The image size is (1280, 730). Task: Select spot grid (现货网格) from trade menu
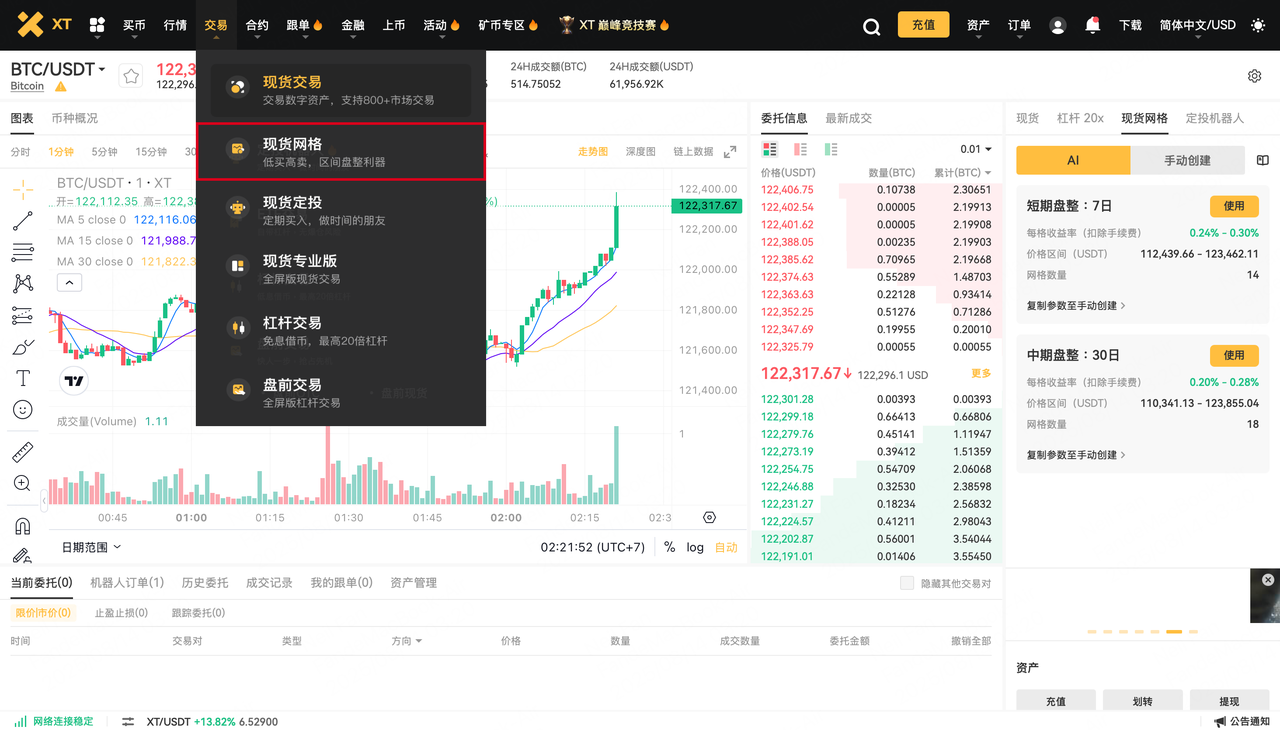click(x=341, y=152)
